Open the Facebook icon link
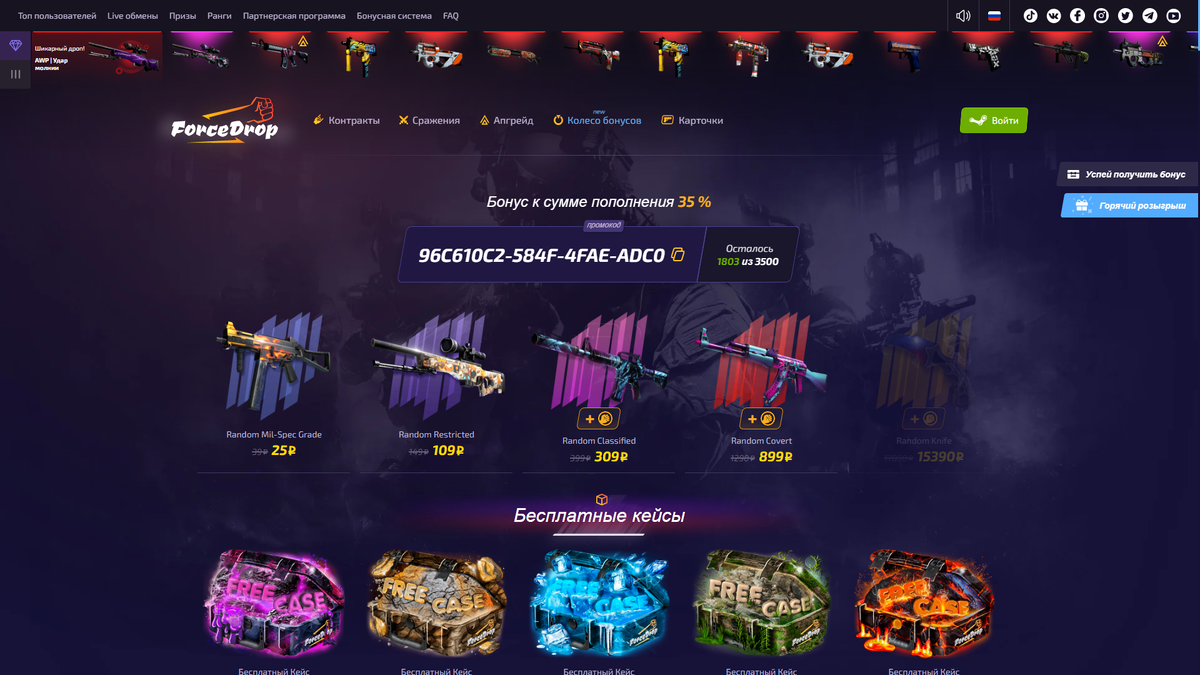 (x=1077, y=16)
